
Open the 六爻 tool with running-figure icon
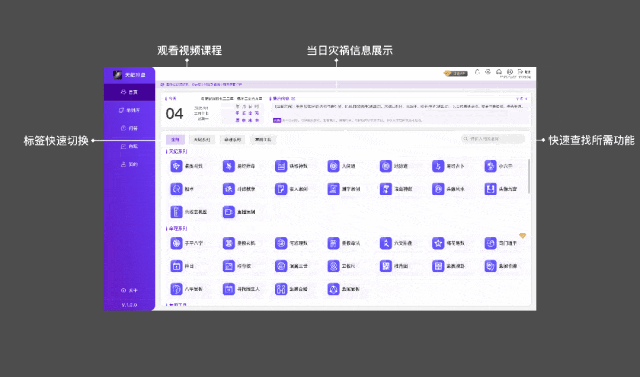(386, 243)
